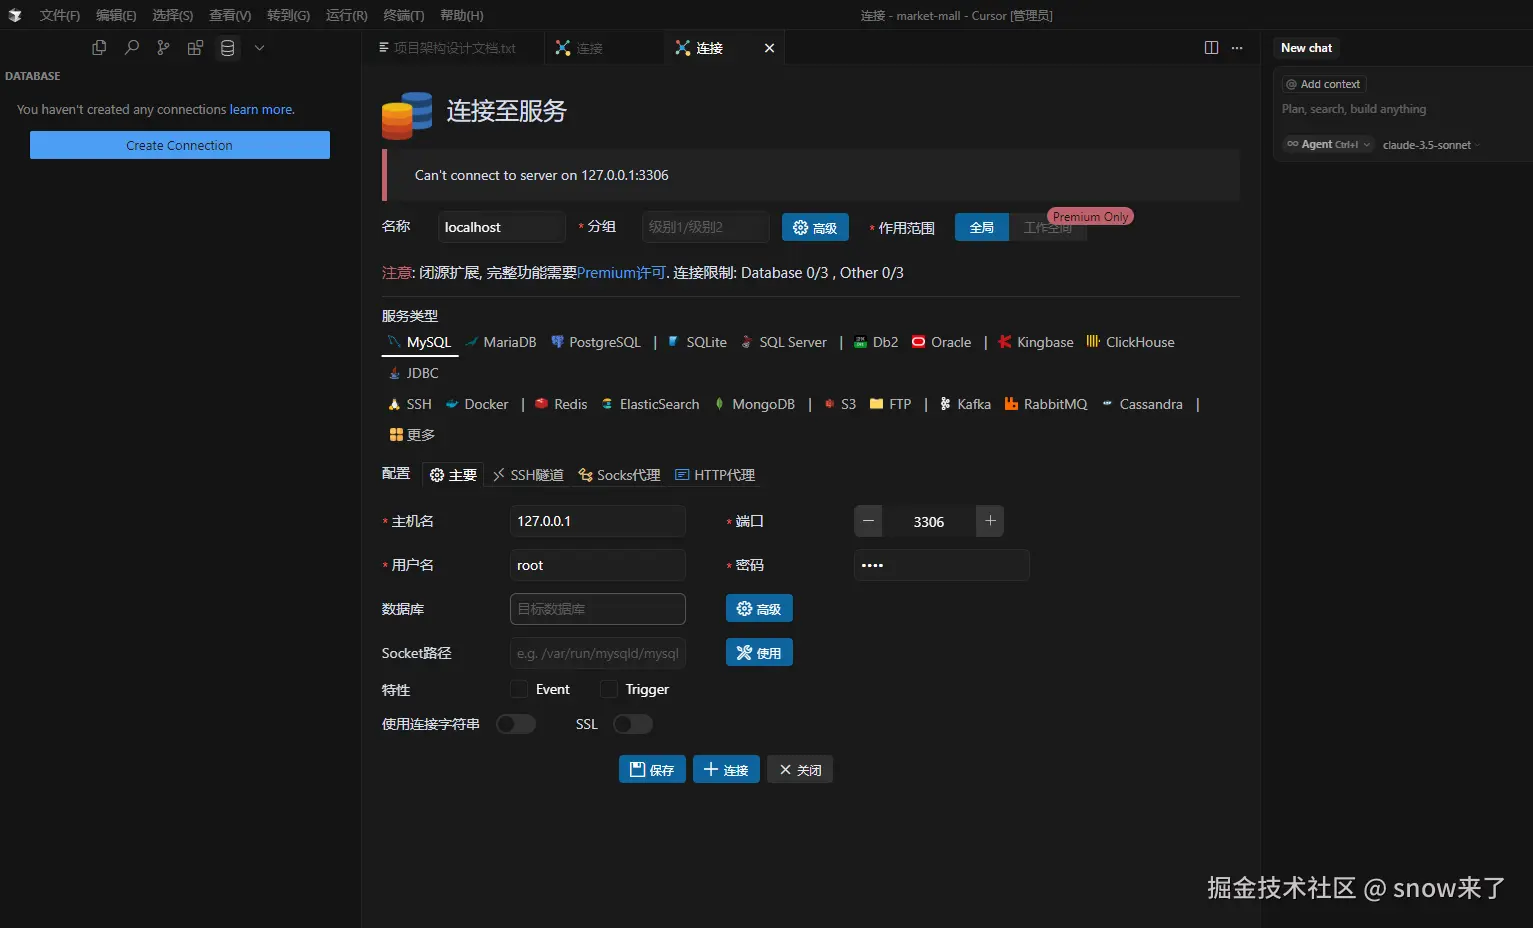Choose PostgreSQL service type
This screenshot has height=928, width=1533.
(x=596, y=342)
